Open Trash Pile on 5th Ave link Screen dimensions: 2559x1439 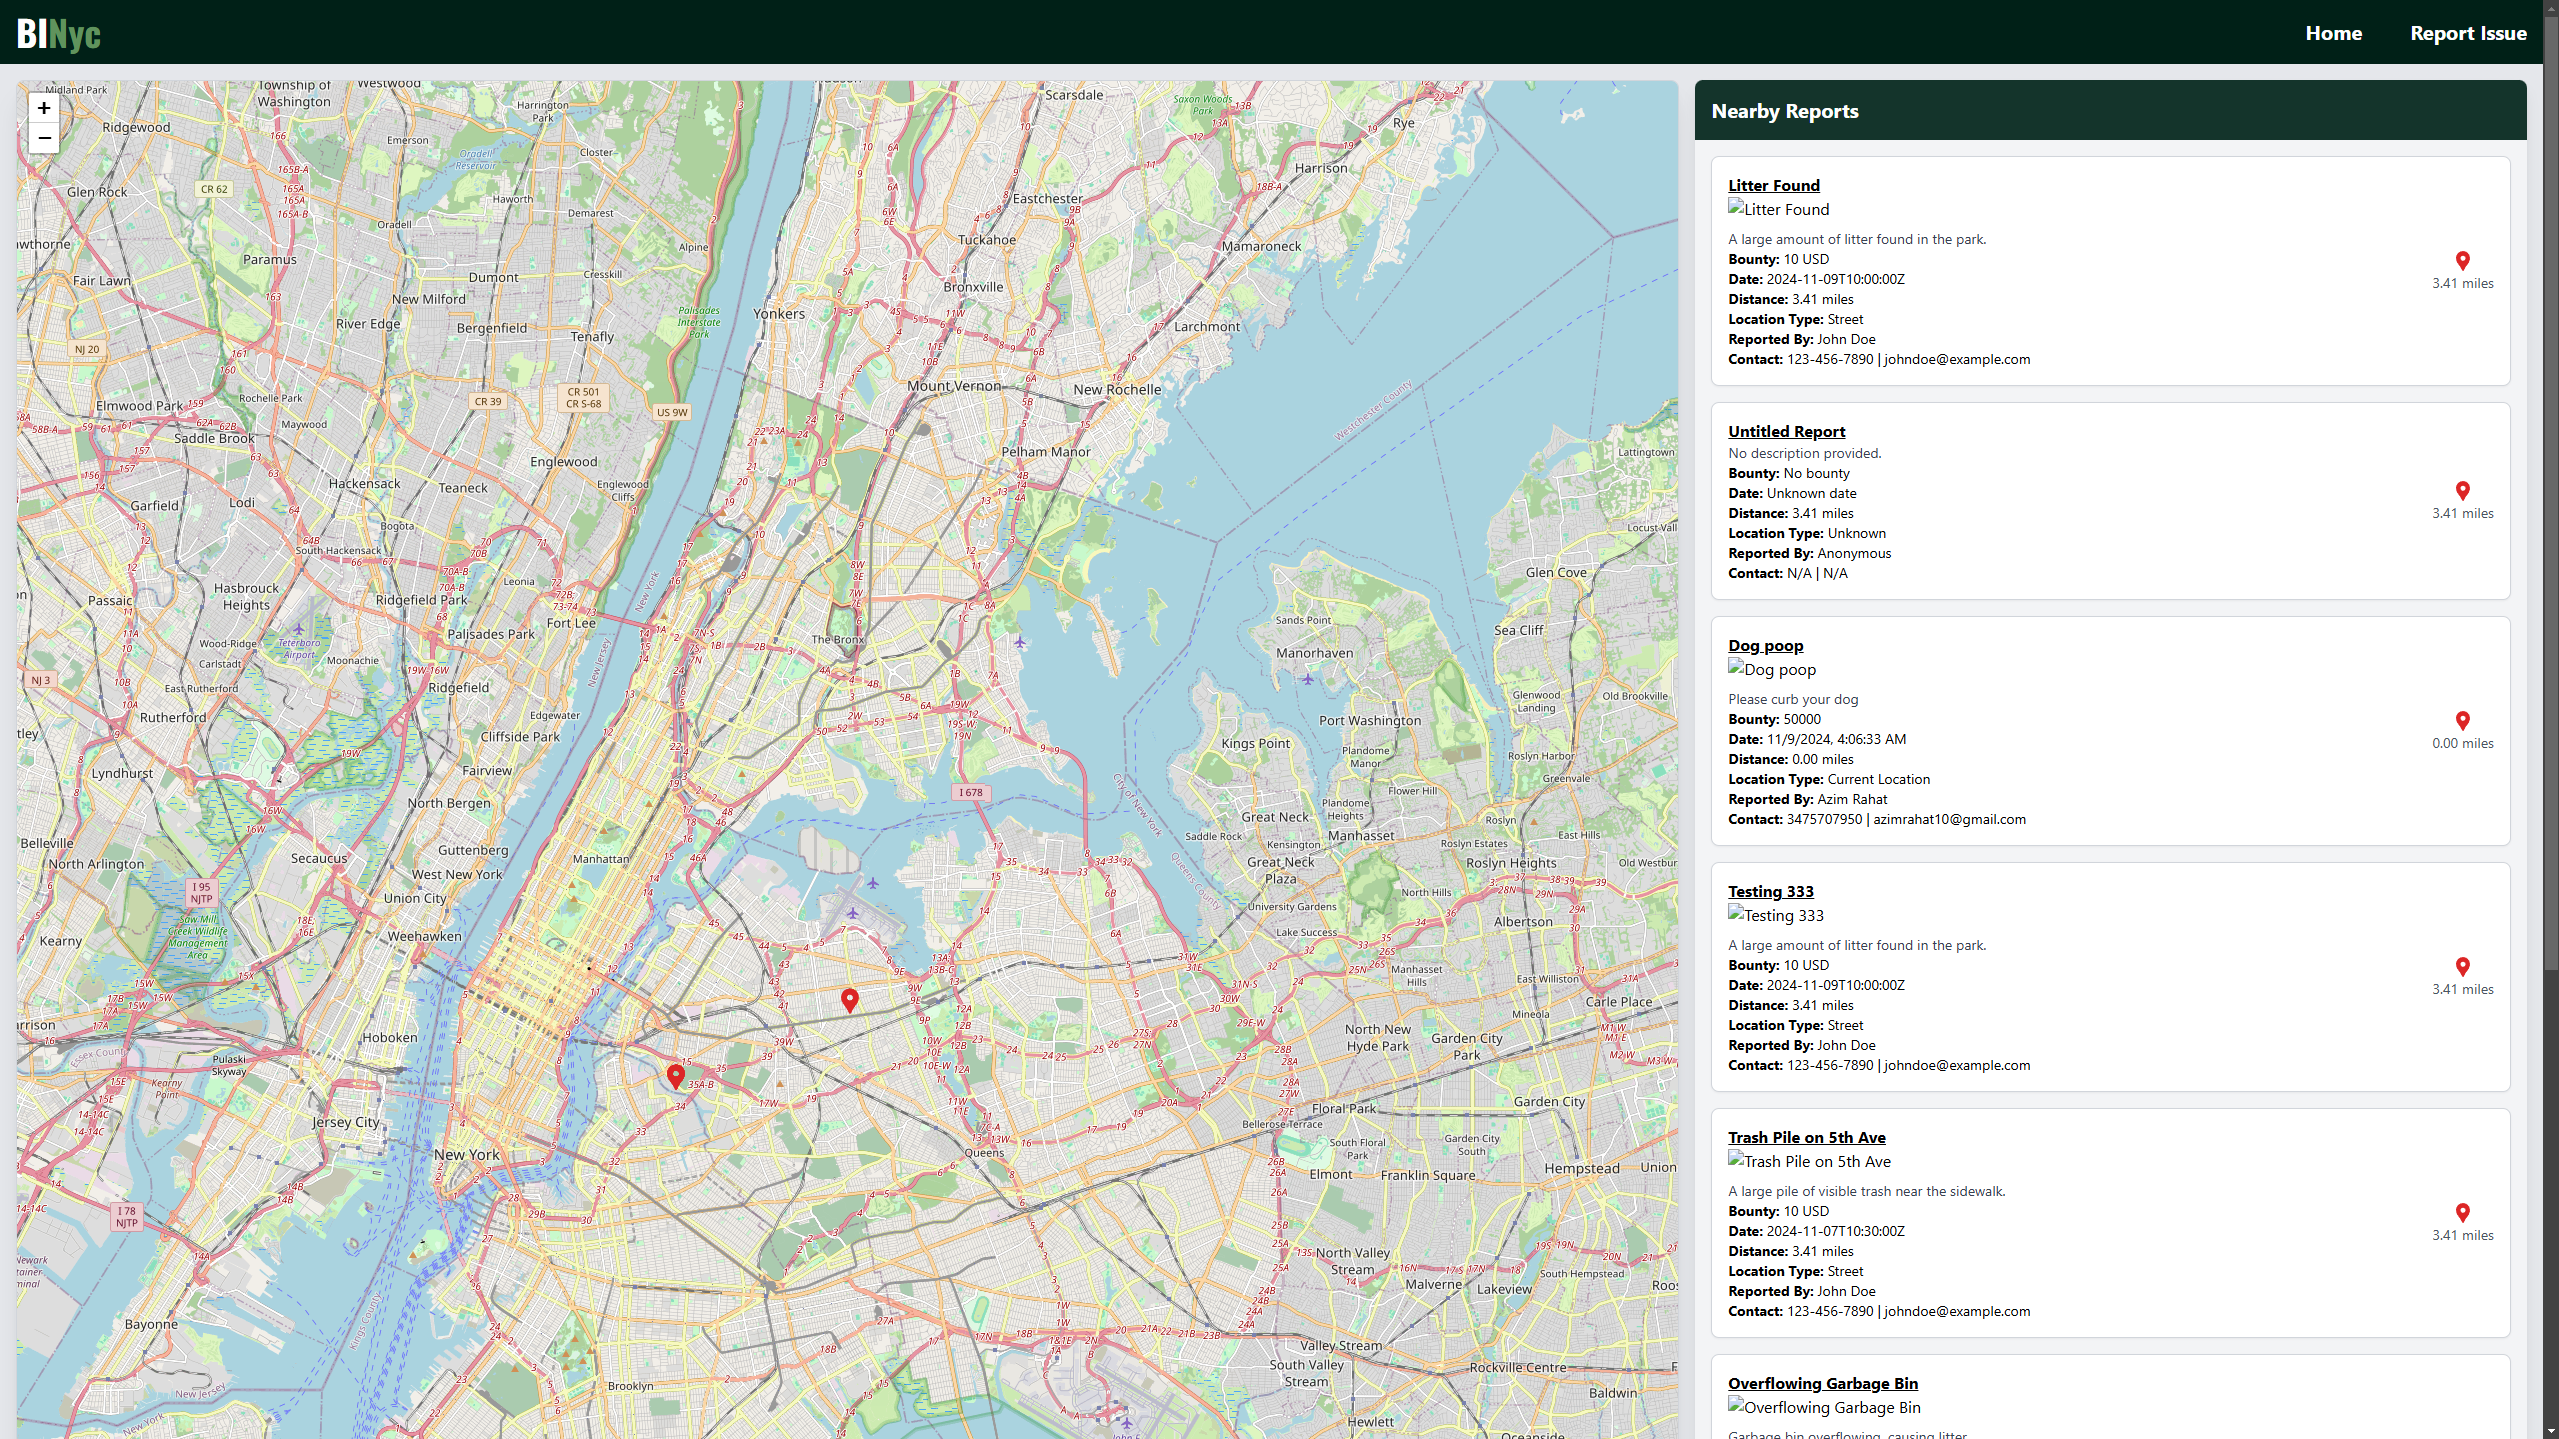click(x=1806, y=1137)
